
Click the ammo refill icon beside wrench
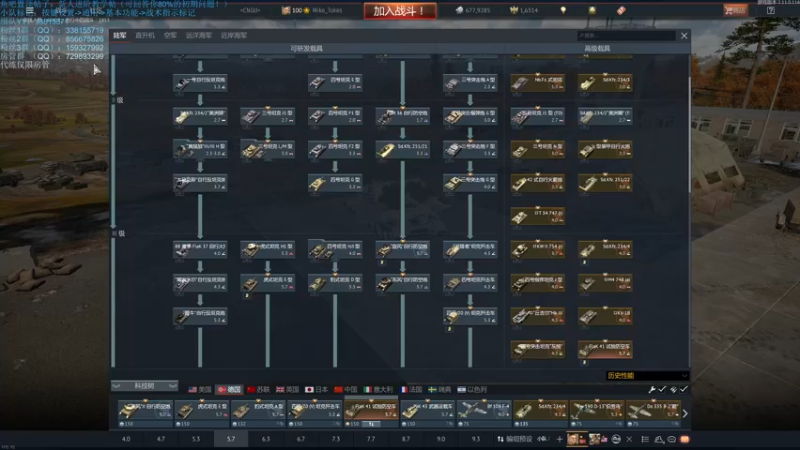[x=673, y=389]
